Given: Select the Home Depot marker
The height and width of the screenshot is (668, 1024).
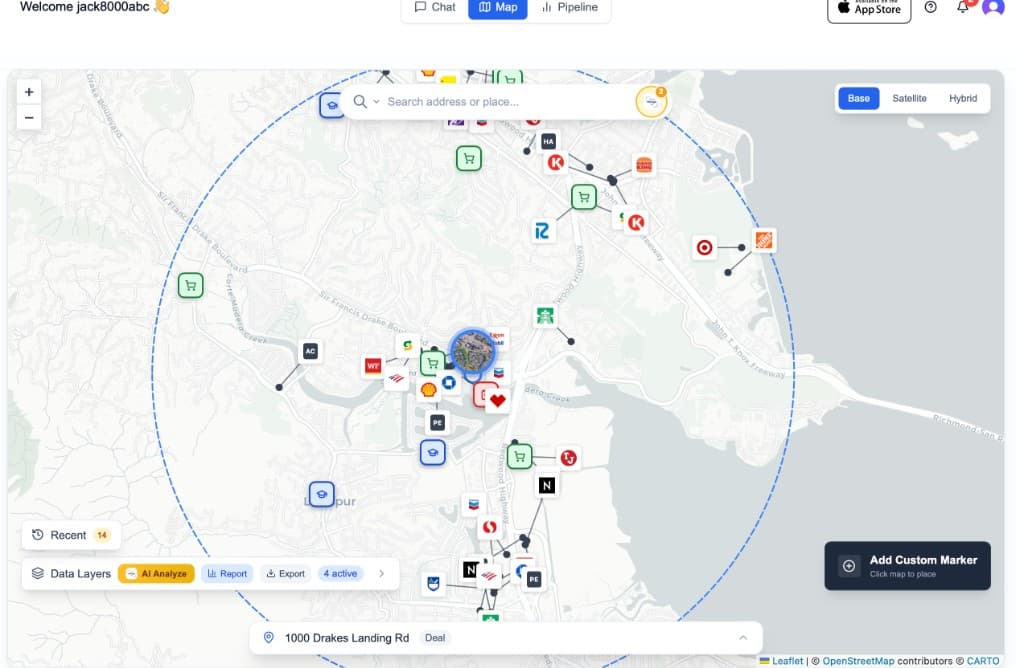Looking at the screenshot, I should (x=763, y=240).
